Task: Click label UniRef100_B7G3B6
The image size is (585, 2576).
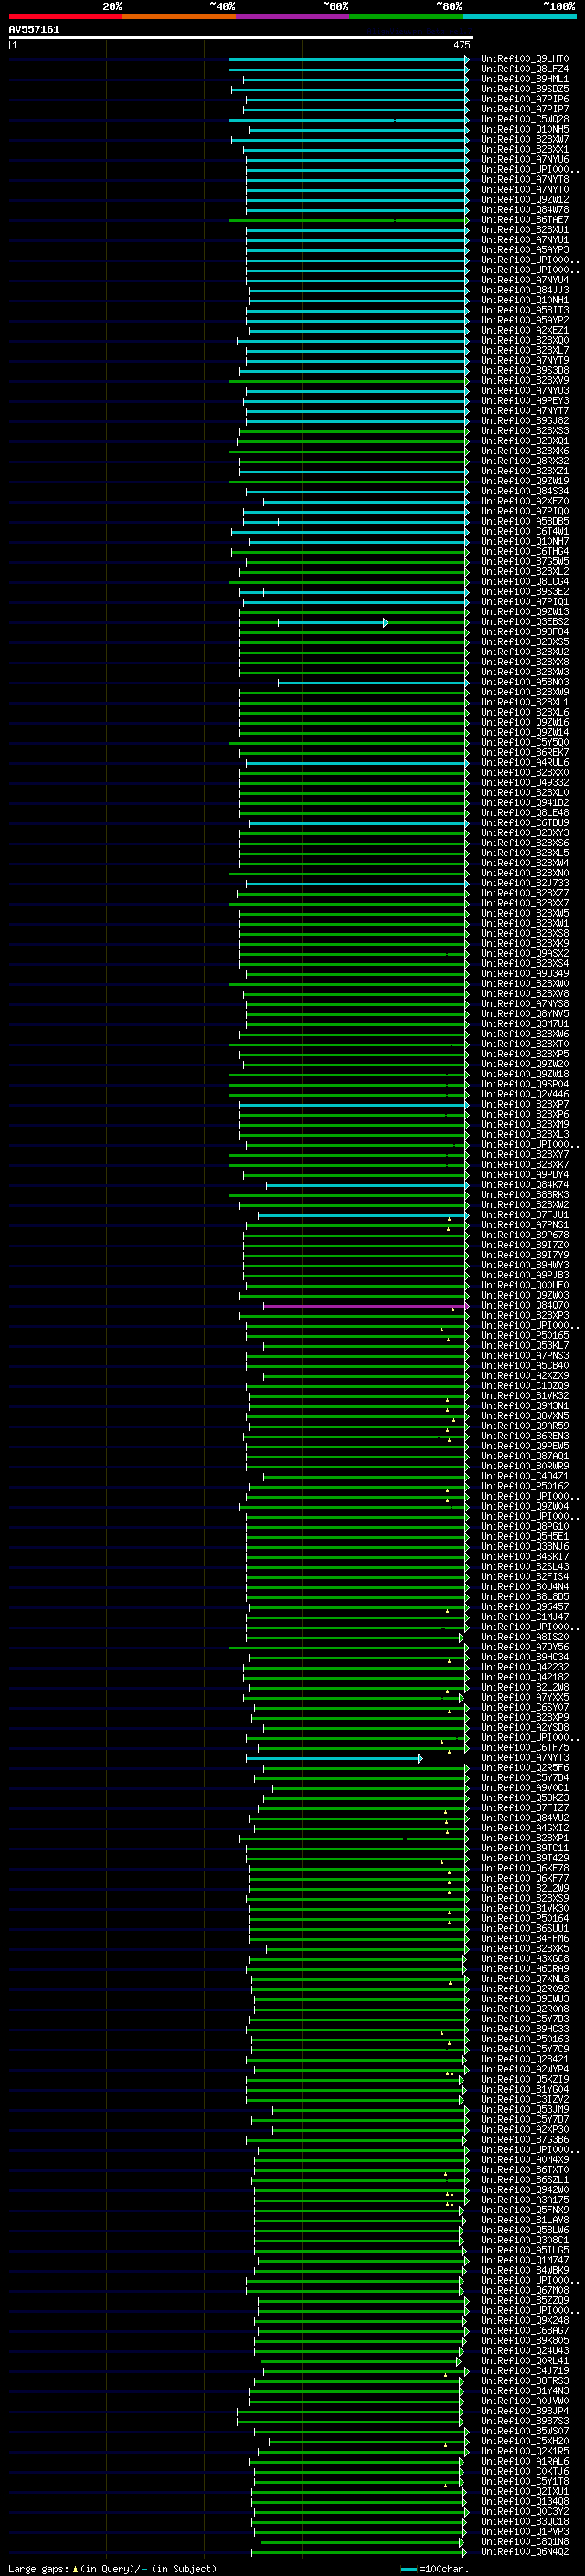Action: (x=524, y=2140)
